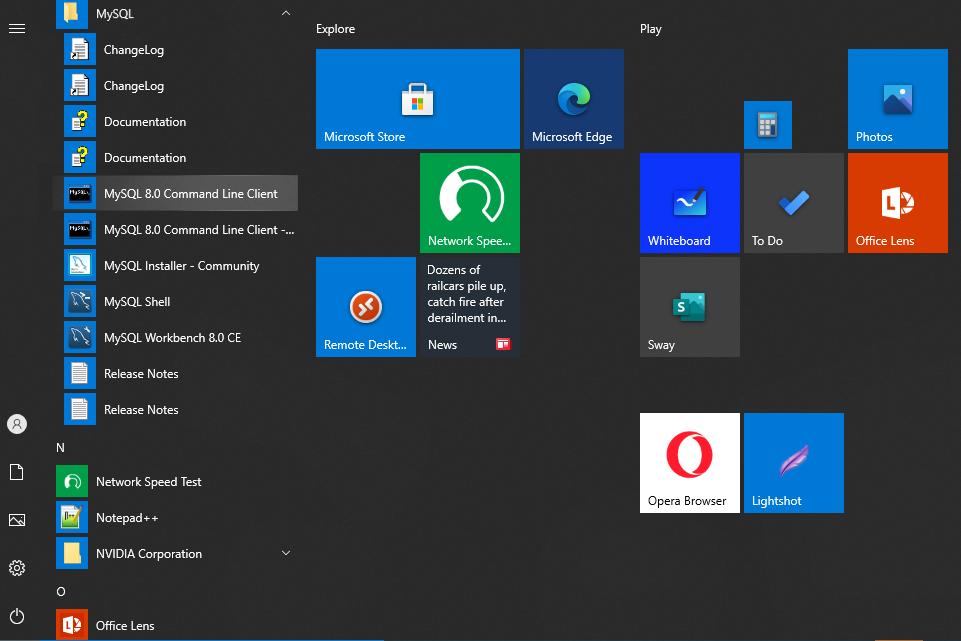Open the Remote Desktop tile

click(365, 307)
